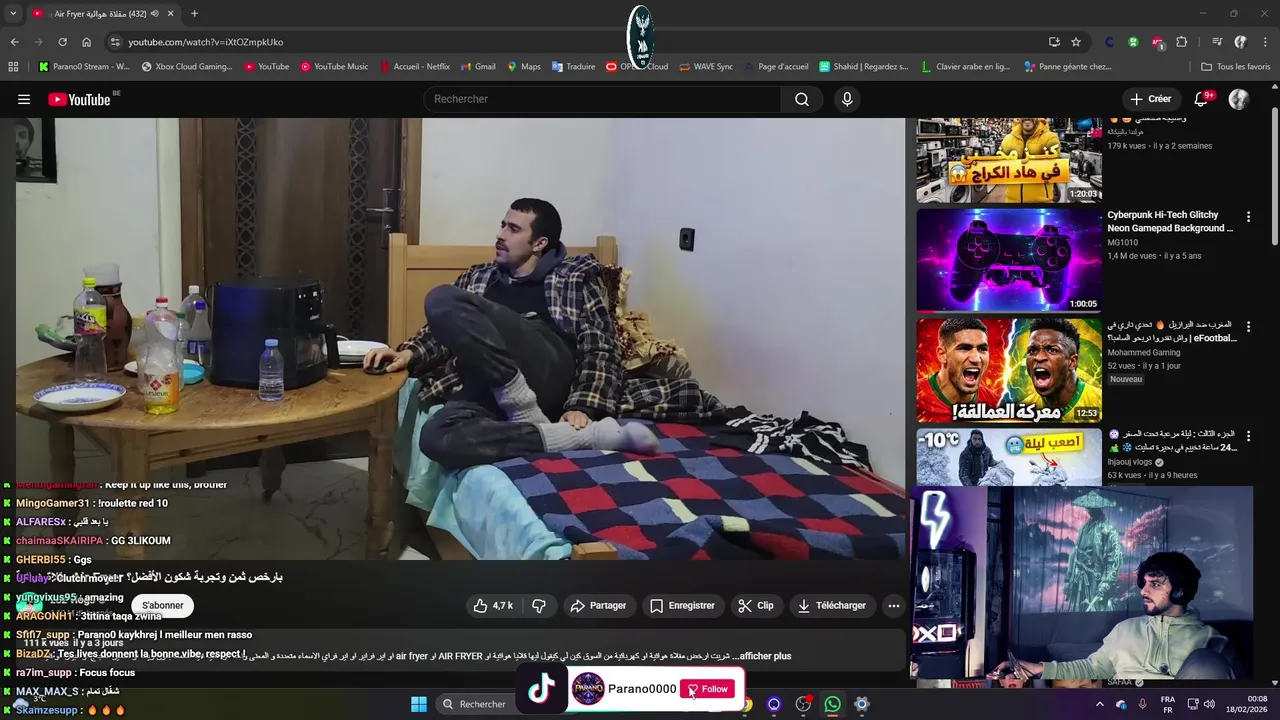This screenshot has width=1280, height=720.
Task: Open the Windows Start menu
Action: point(419,704)
